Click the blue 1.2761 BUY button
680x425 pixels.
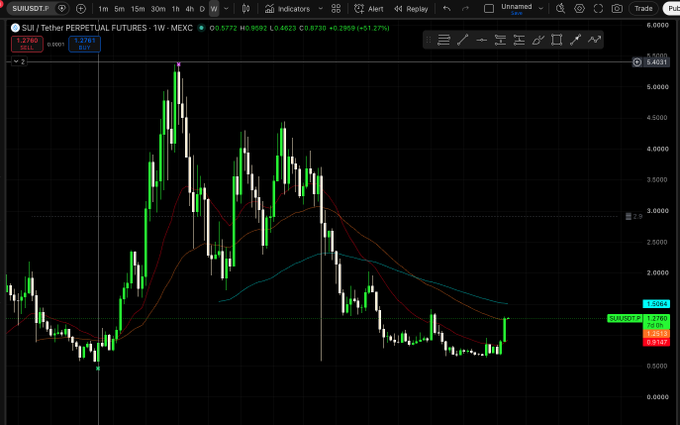(x=85, y=44)
